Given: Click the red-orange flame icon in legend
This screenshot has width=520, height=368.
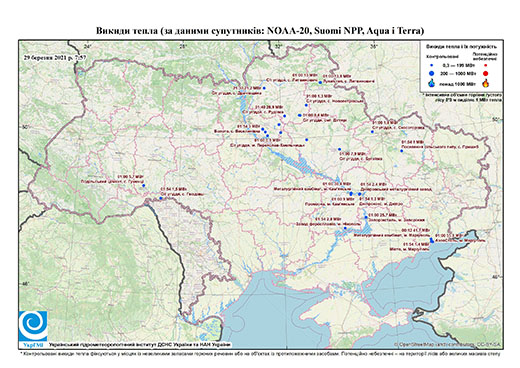Looking at the screenshot, I should [486, 83].
